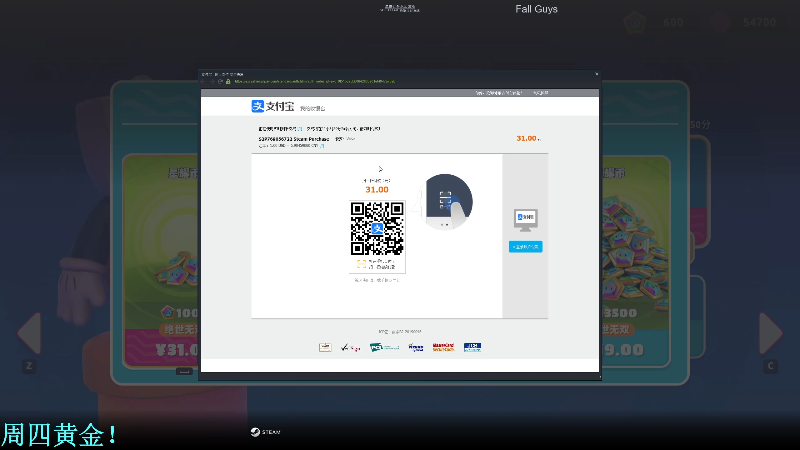
Task: Click the Verified by Visa badge
Action: 416,347
